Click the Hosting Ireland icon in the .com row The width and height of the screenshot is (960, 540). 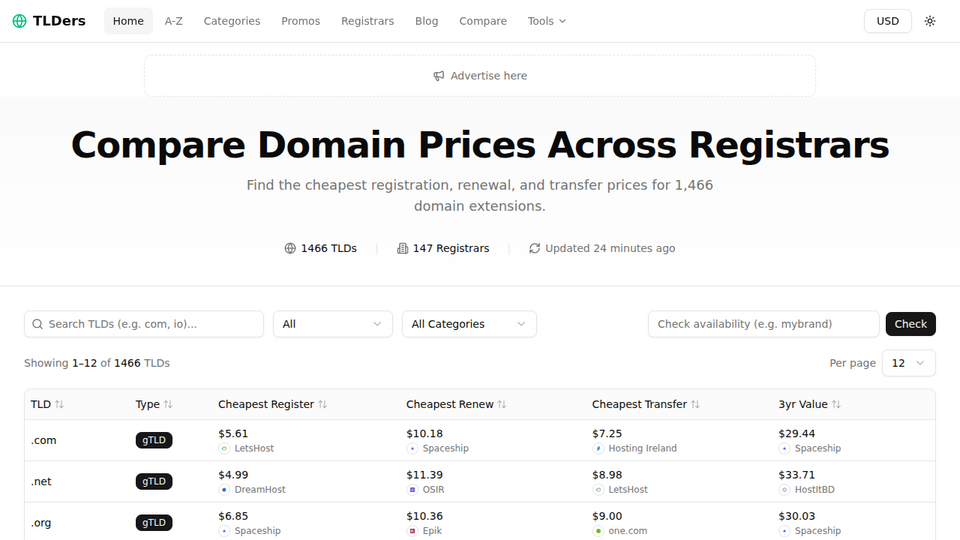(x=598, y=448)
